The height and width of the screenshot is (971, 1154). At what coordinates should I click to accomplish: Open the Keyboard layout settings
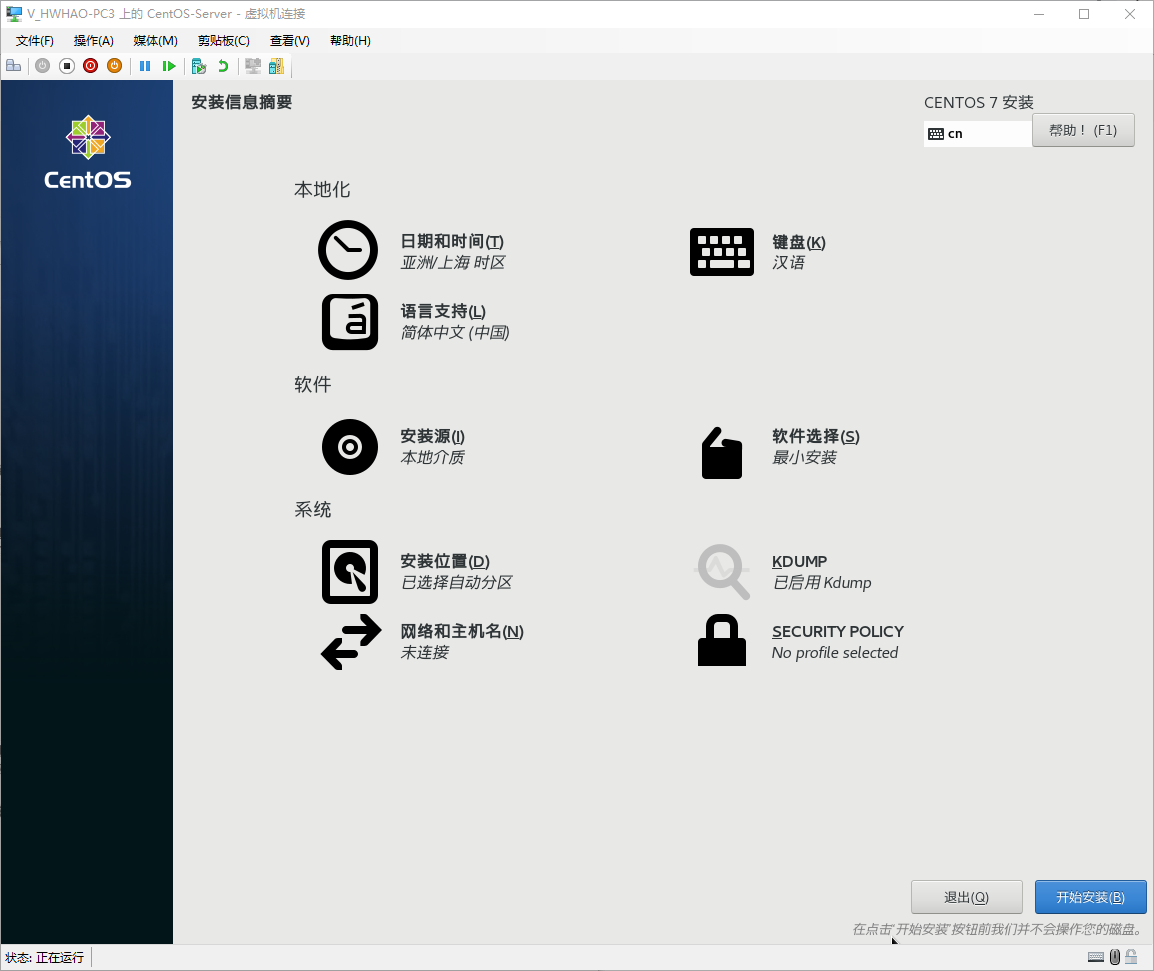pos(721,251)
